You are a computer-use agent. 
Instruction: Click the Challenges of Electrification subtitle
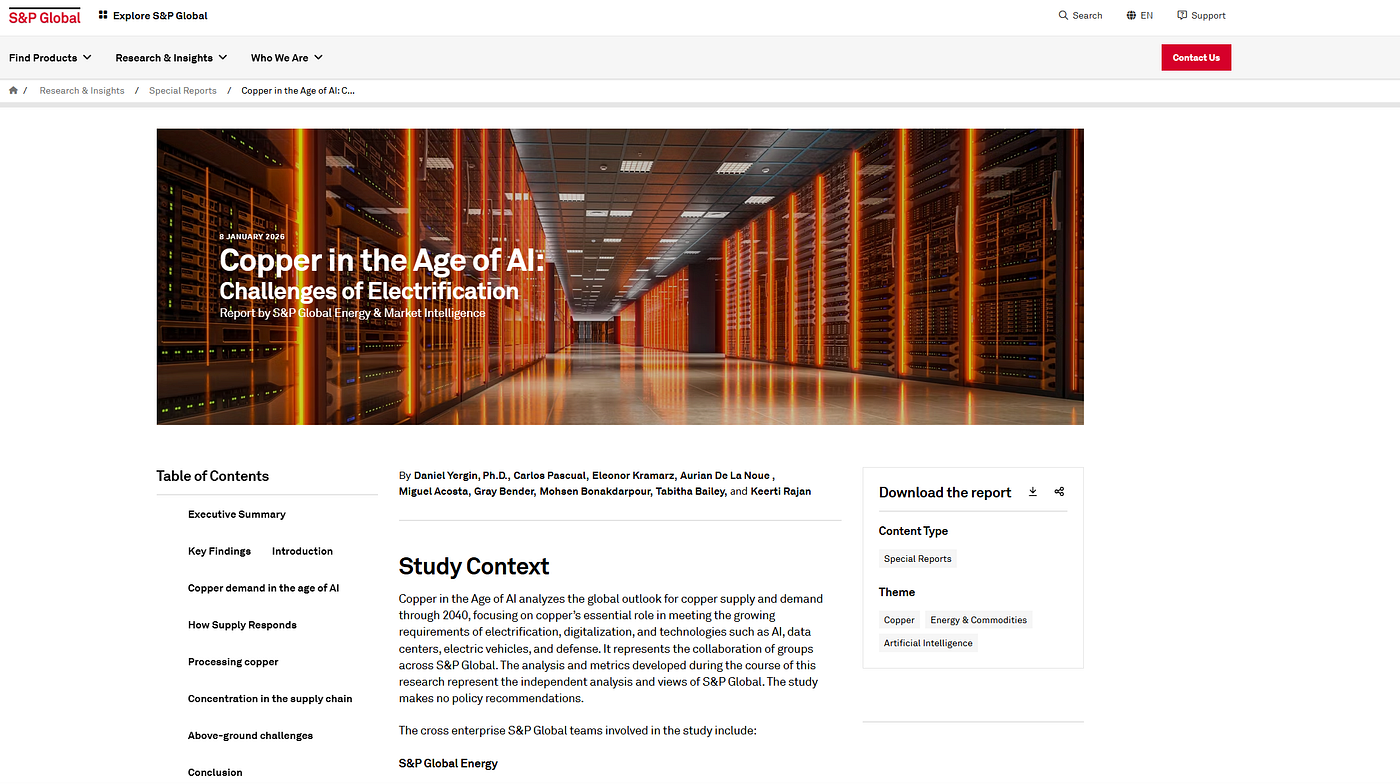tap(369, 291)
